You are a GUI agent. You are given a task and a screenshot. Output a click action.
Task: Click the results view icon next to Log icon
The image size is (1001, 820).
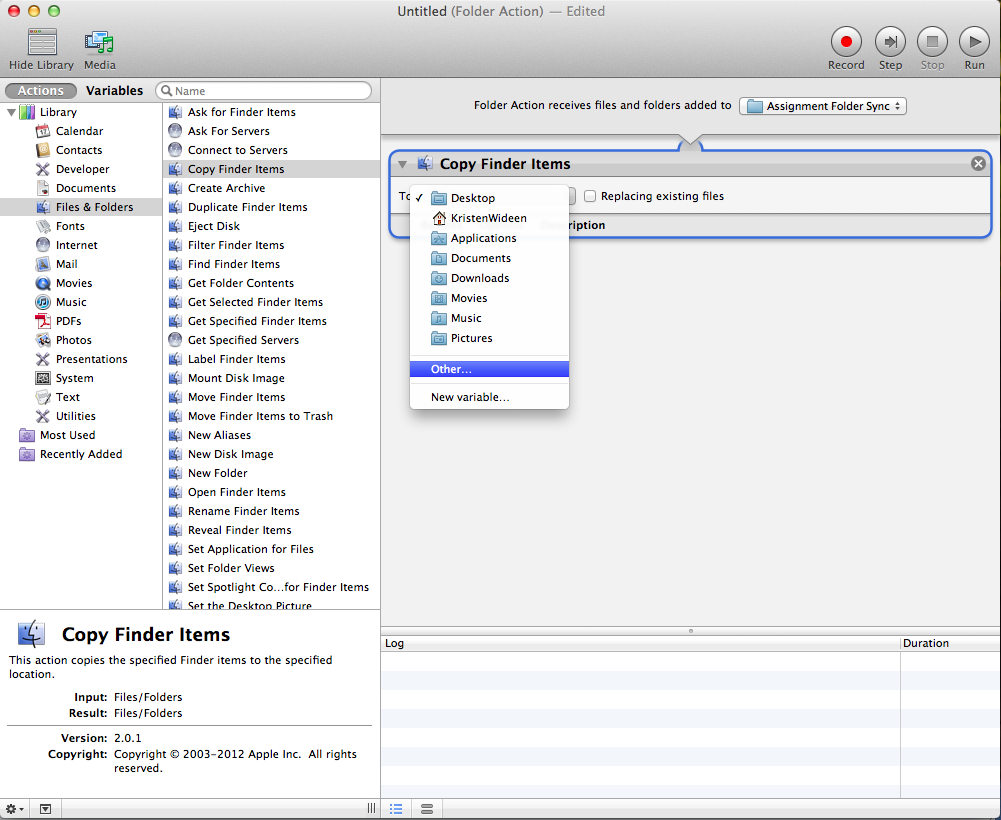[x=427, y=808]
